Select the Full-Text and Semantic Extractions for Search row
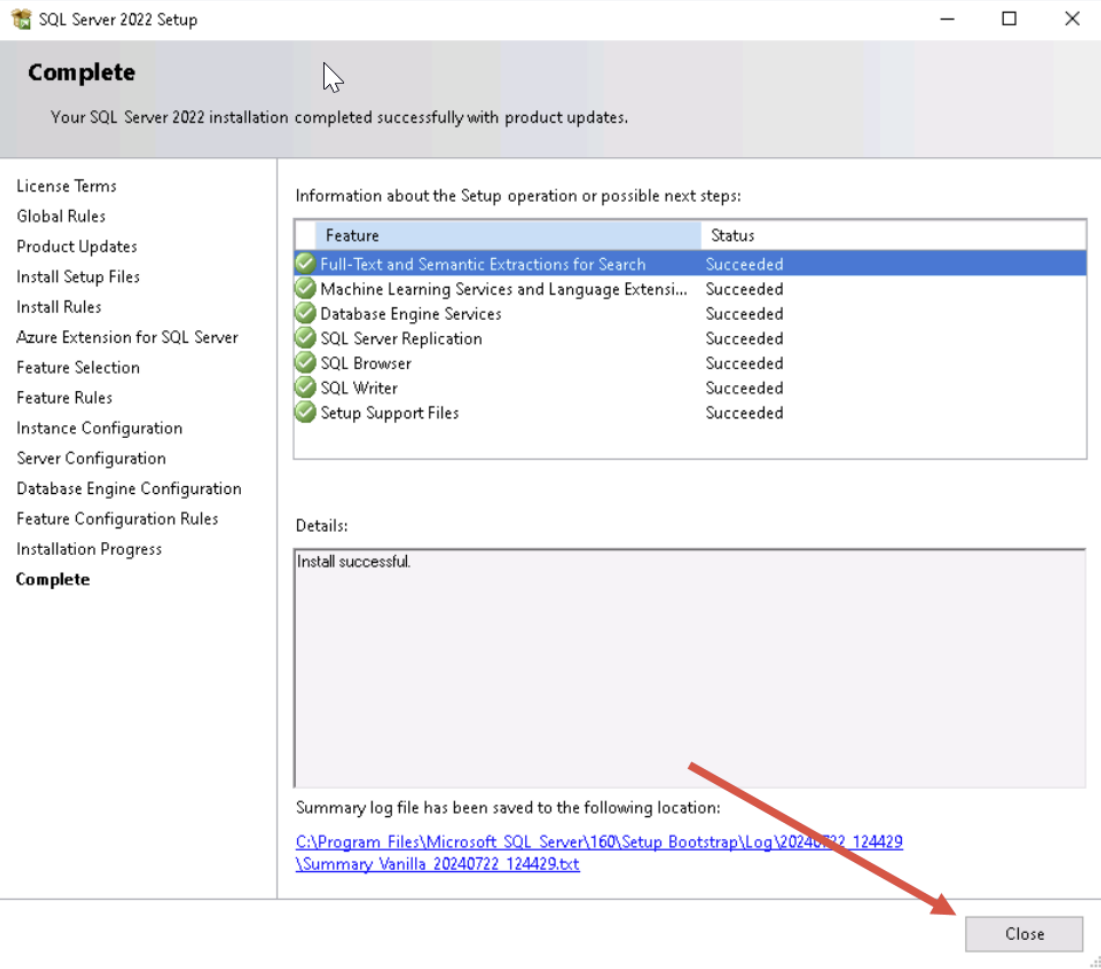Viewport: 1101px width, 969px height. coord(690,264)
